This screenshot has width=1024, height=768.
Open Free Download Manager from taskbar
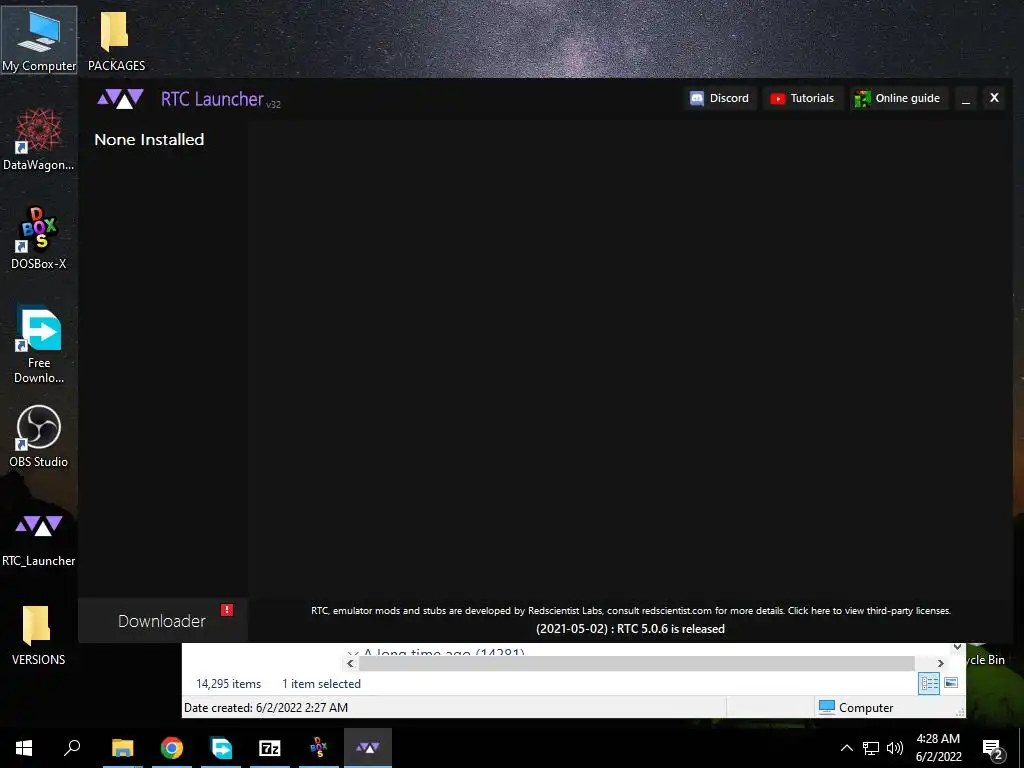point(221,748)
